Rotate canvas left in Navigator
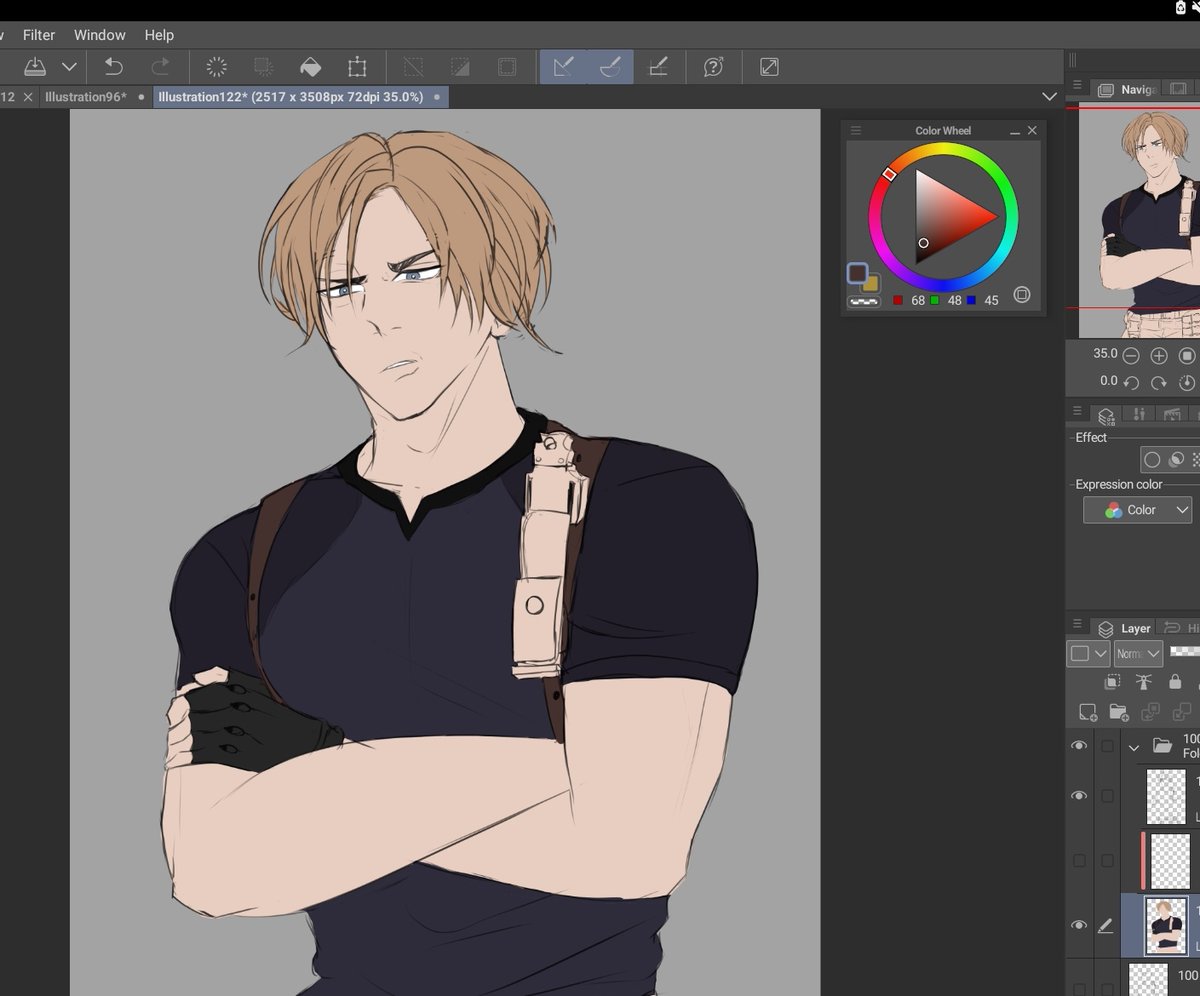Screen dimensions: 1200x996 click(x=1131, y=383)
